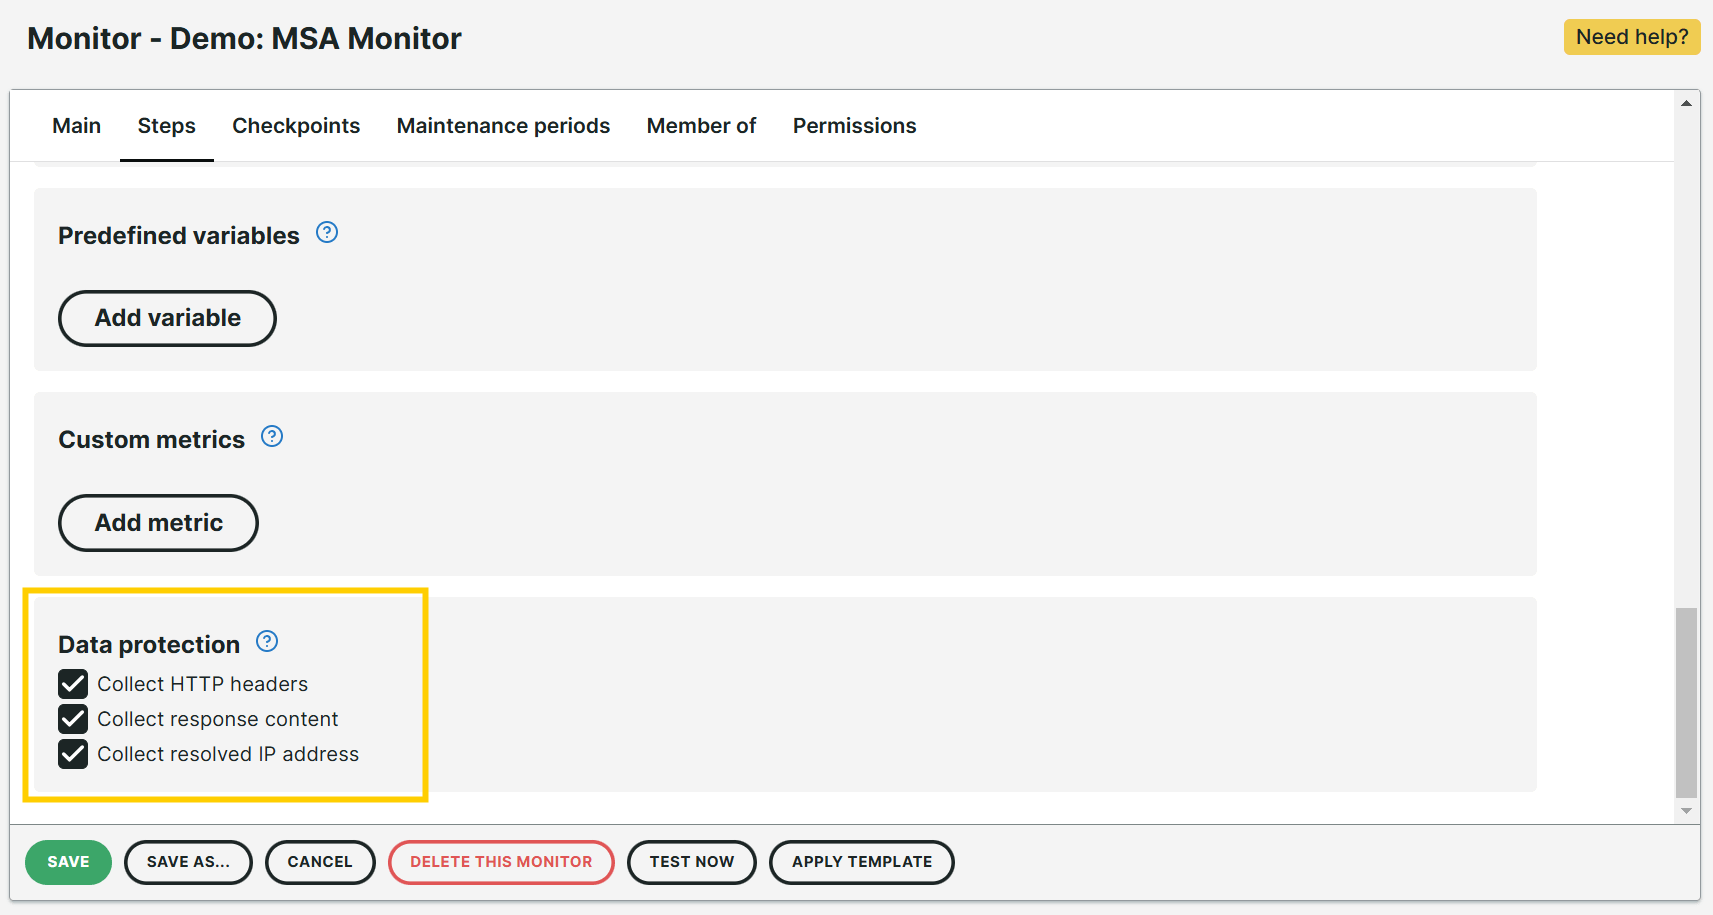Toggle Collect response content checkbox
1713x915 pixels.
point(73,719)
